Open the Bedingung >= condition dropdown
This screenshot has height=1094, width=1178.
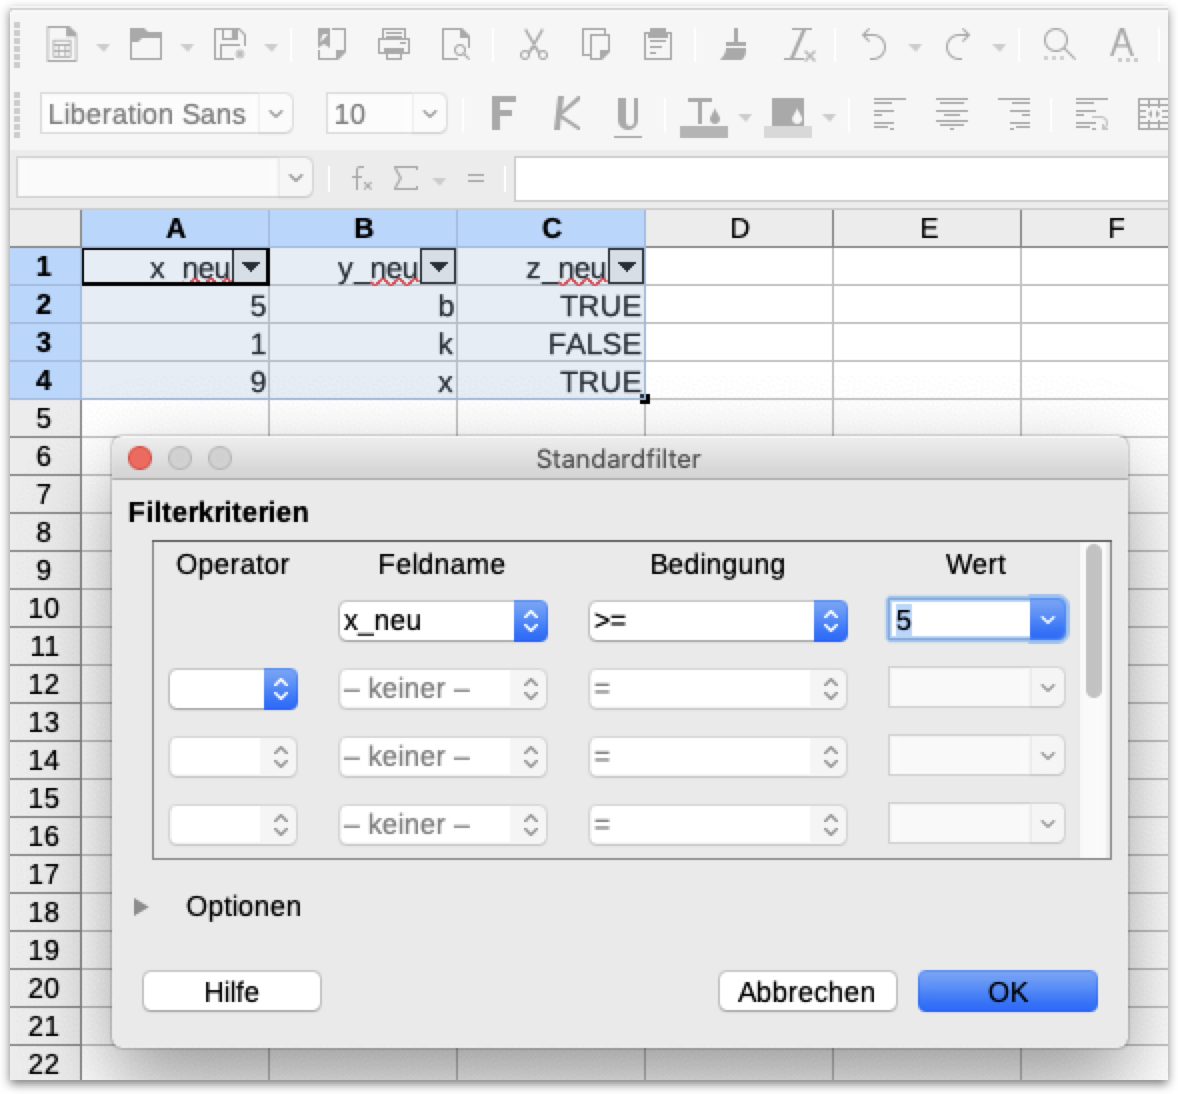point(829,621)
